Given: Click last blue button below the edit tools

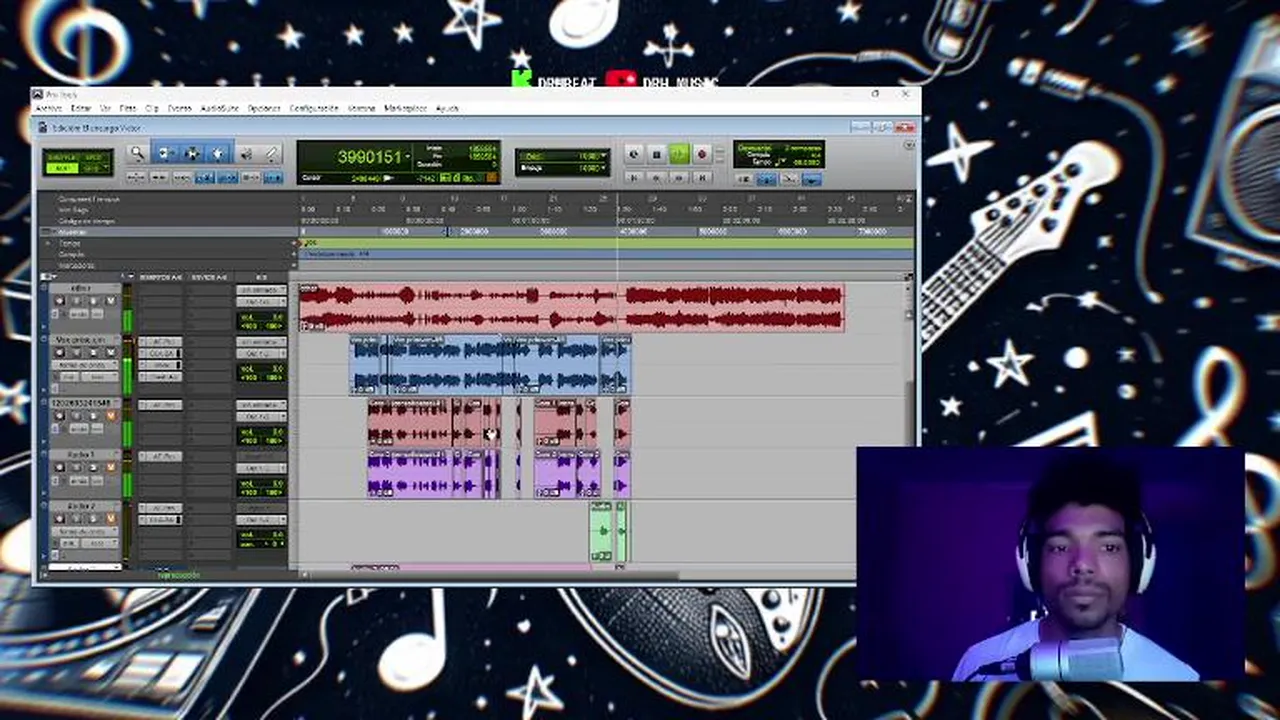Looking at the screenshot, I should (x=273, y=177).
